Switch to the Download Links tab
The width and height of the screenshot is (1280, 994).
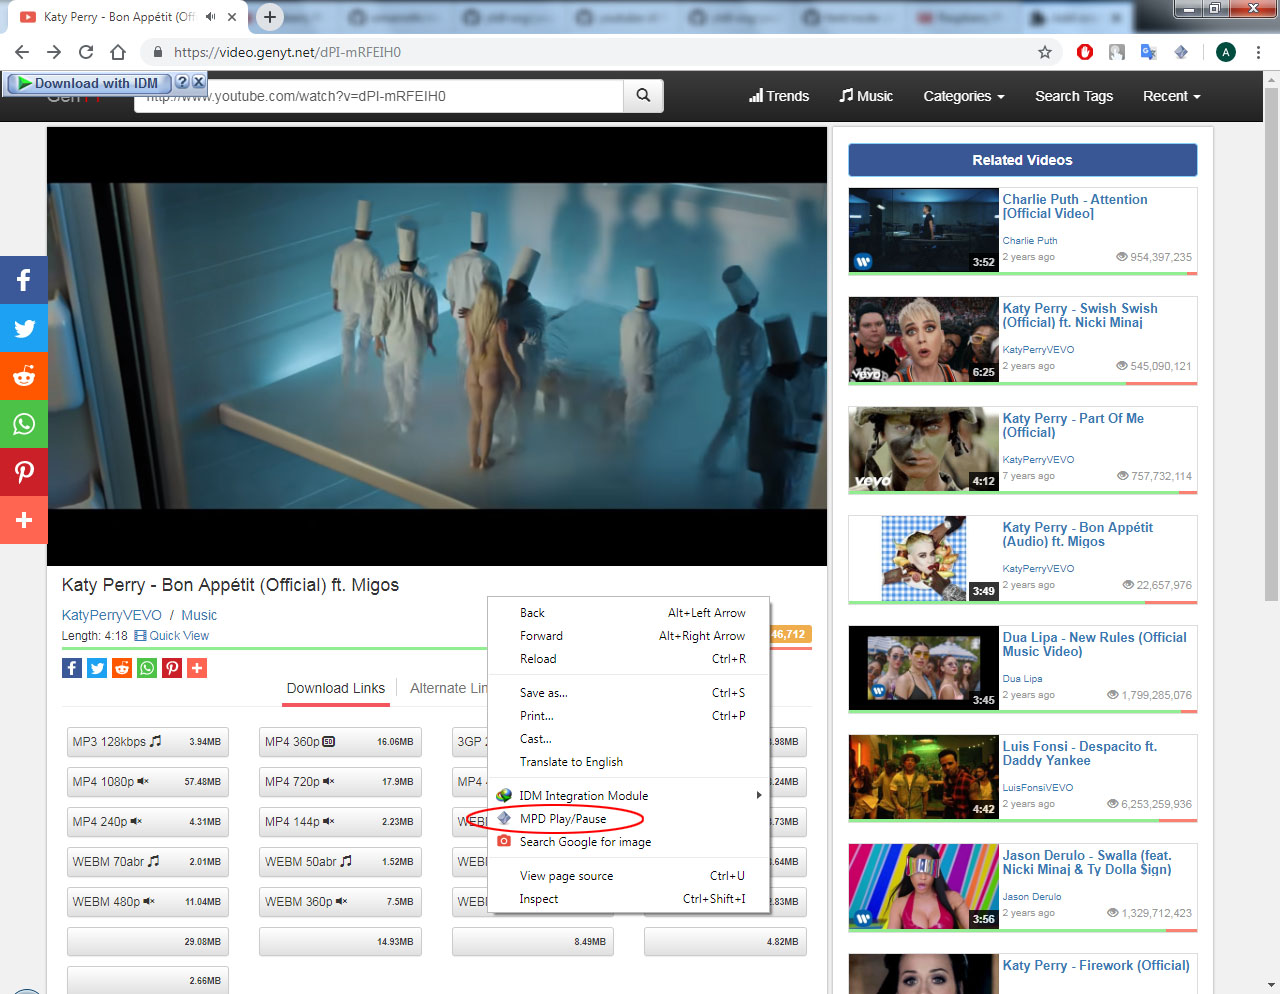tap(336, 688)
